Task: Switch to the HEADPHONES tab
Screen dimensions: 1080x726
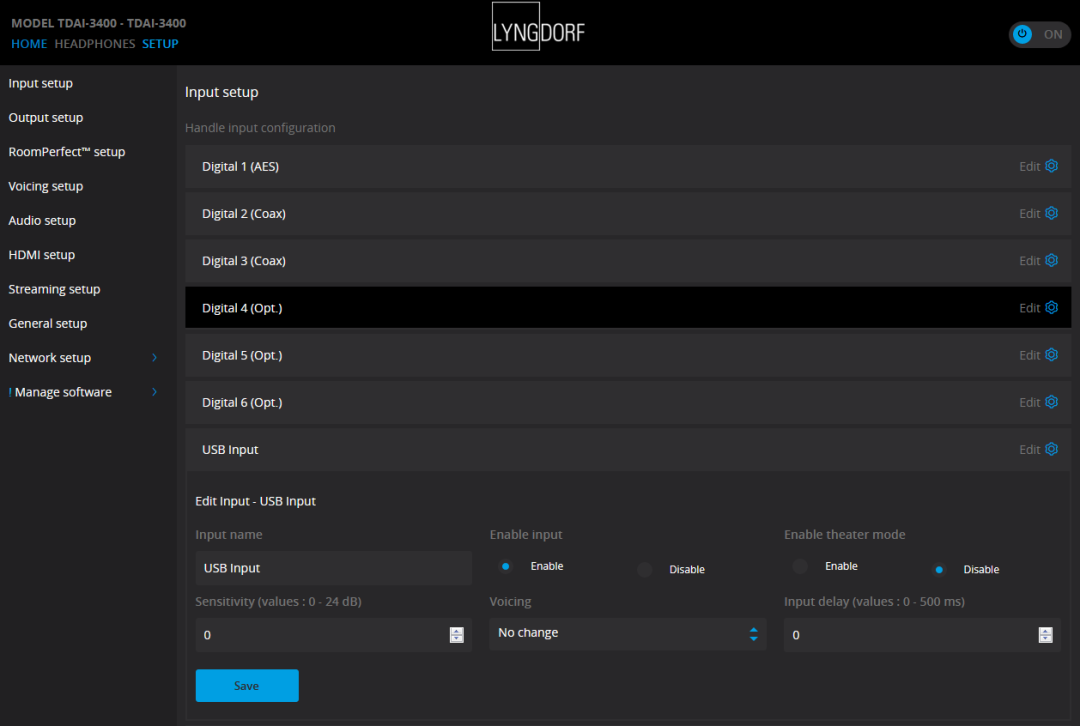Action: [94, 44]
